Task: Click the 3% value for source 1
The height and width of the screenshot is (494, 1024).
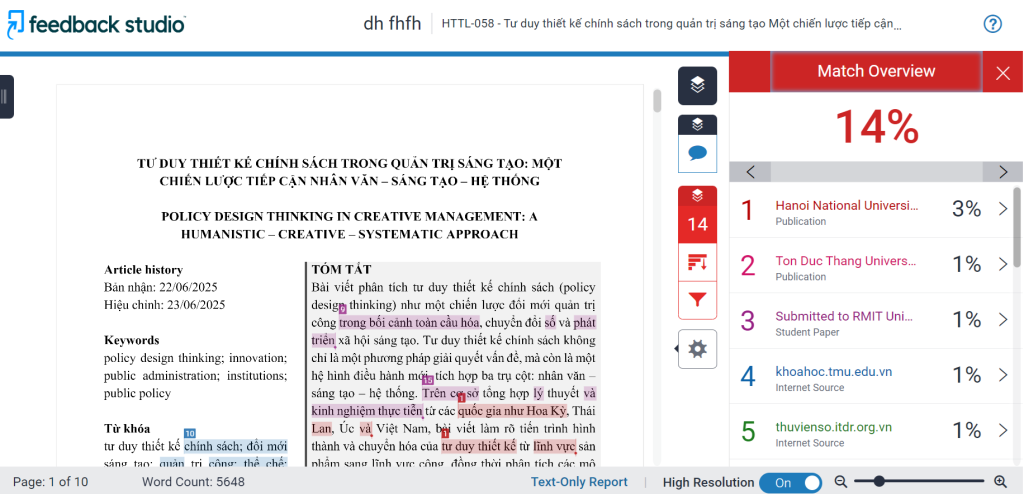Action: pyautogui.click(x=966, y=209)
